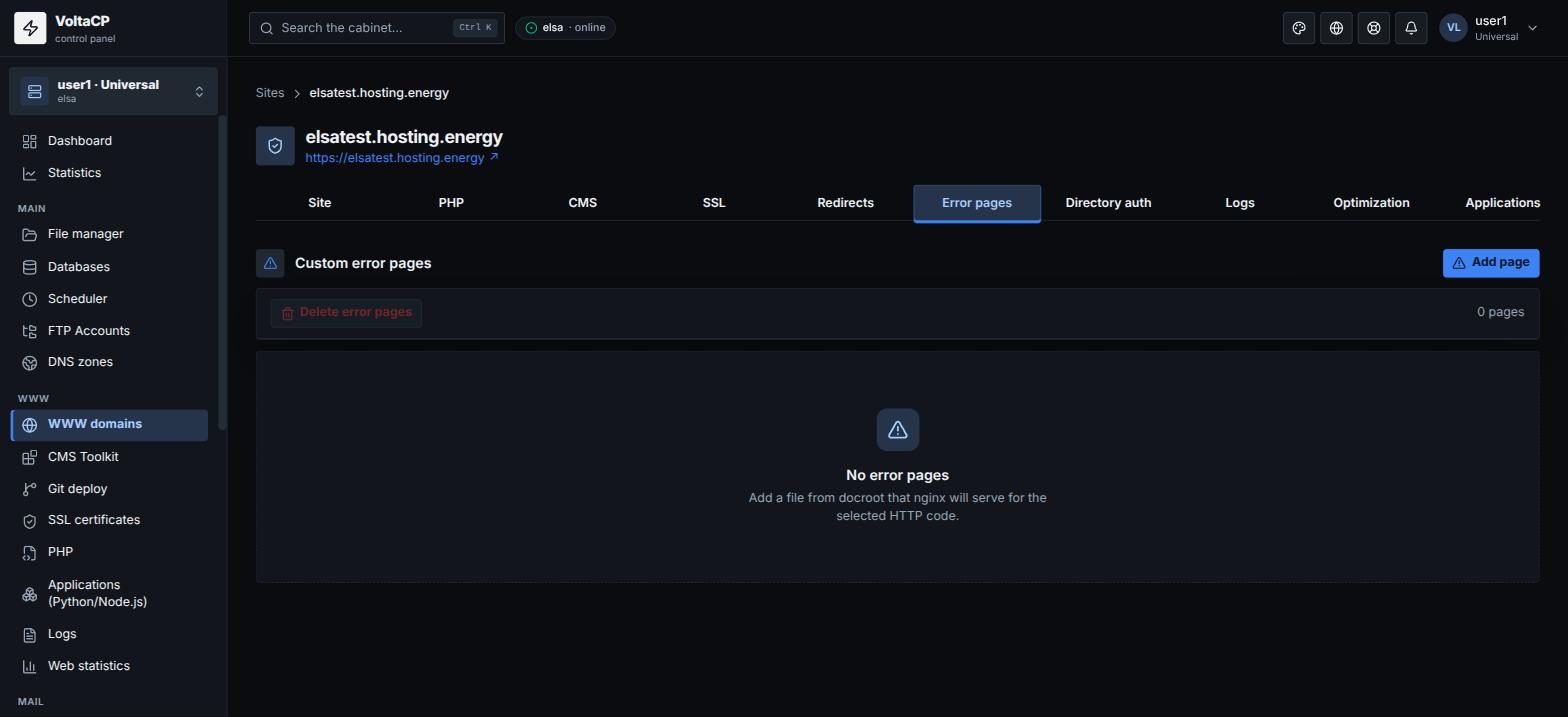
Task: Open the theme palette icon in header
Action: (1299, 28)
